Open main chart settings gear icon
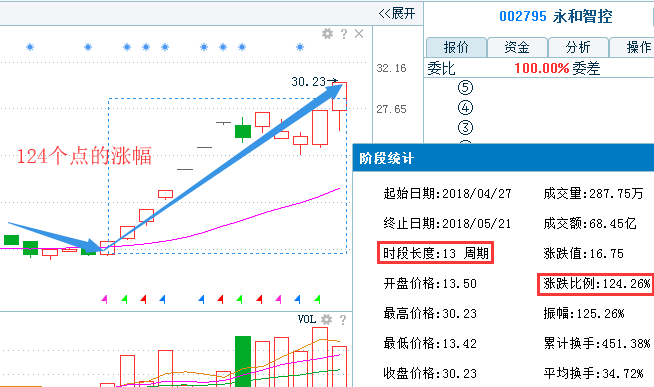 pos(327,34)
